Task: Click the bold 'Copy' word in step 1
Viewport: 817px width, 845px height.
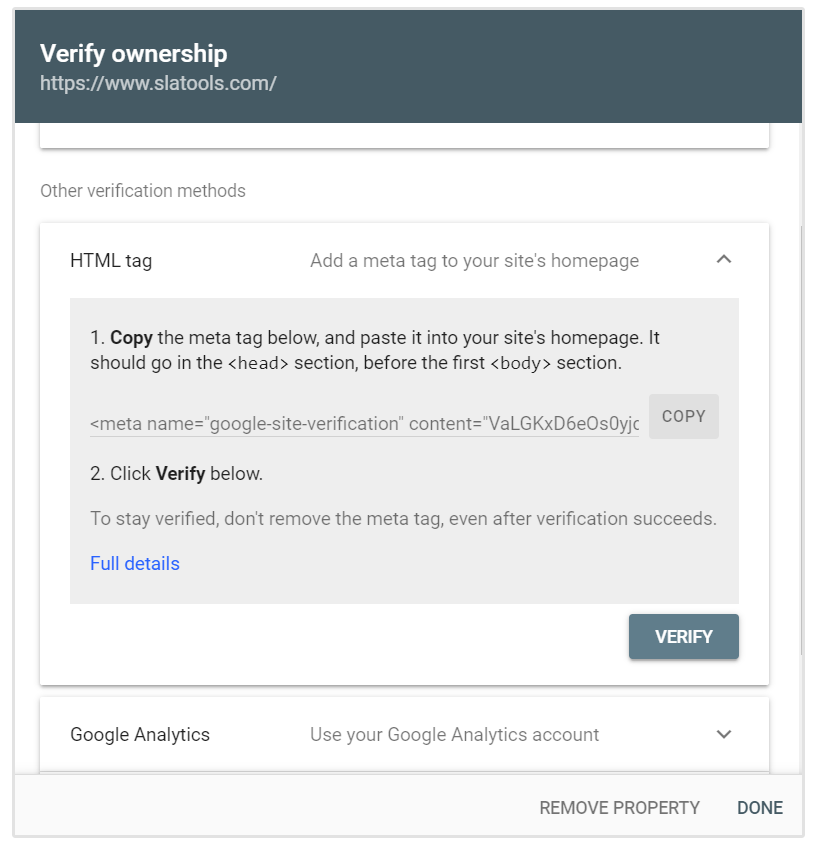Action: click(x=131, y=338)
